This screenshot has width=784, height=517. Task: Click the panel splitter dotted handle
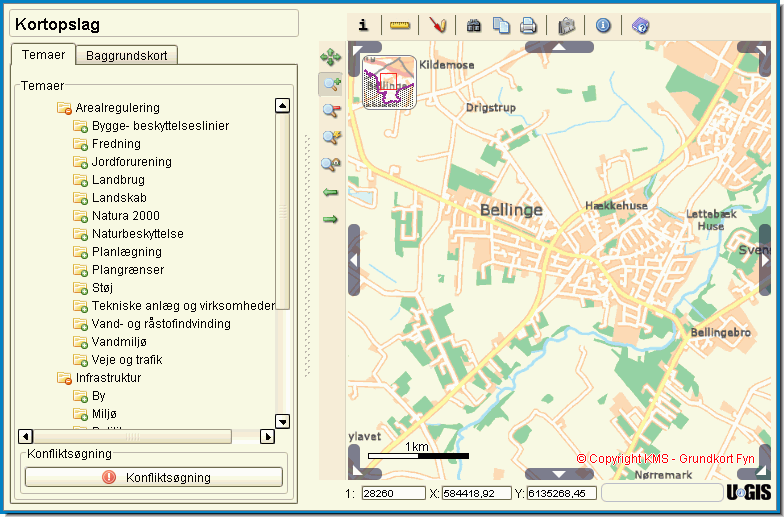308,255
